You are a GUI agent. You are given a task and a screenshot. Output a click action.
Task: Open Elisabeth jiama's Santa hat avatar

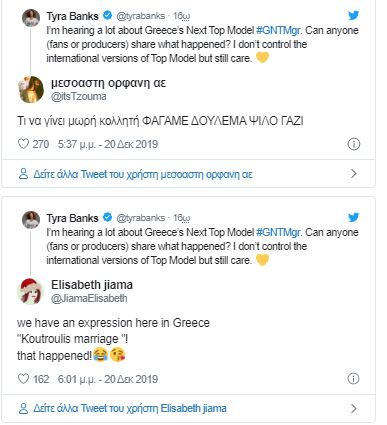tap(30, 291)
